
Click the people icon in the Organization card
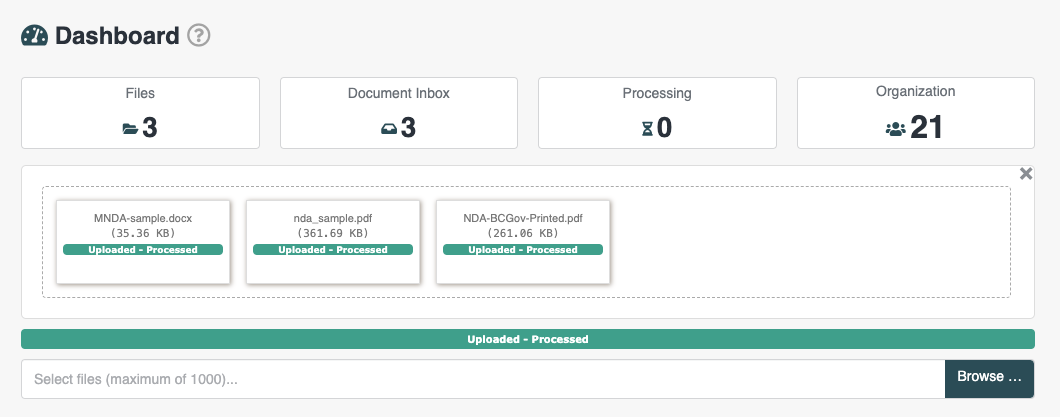point(894,128)
